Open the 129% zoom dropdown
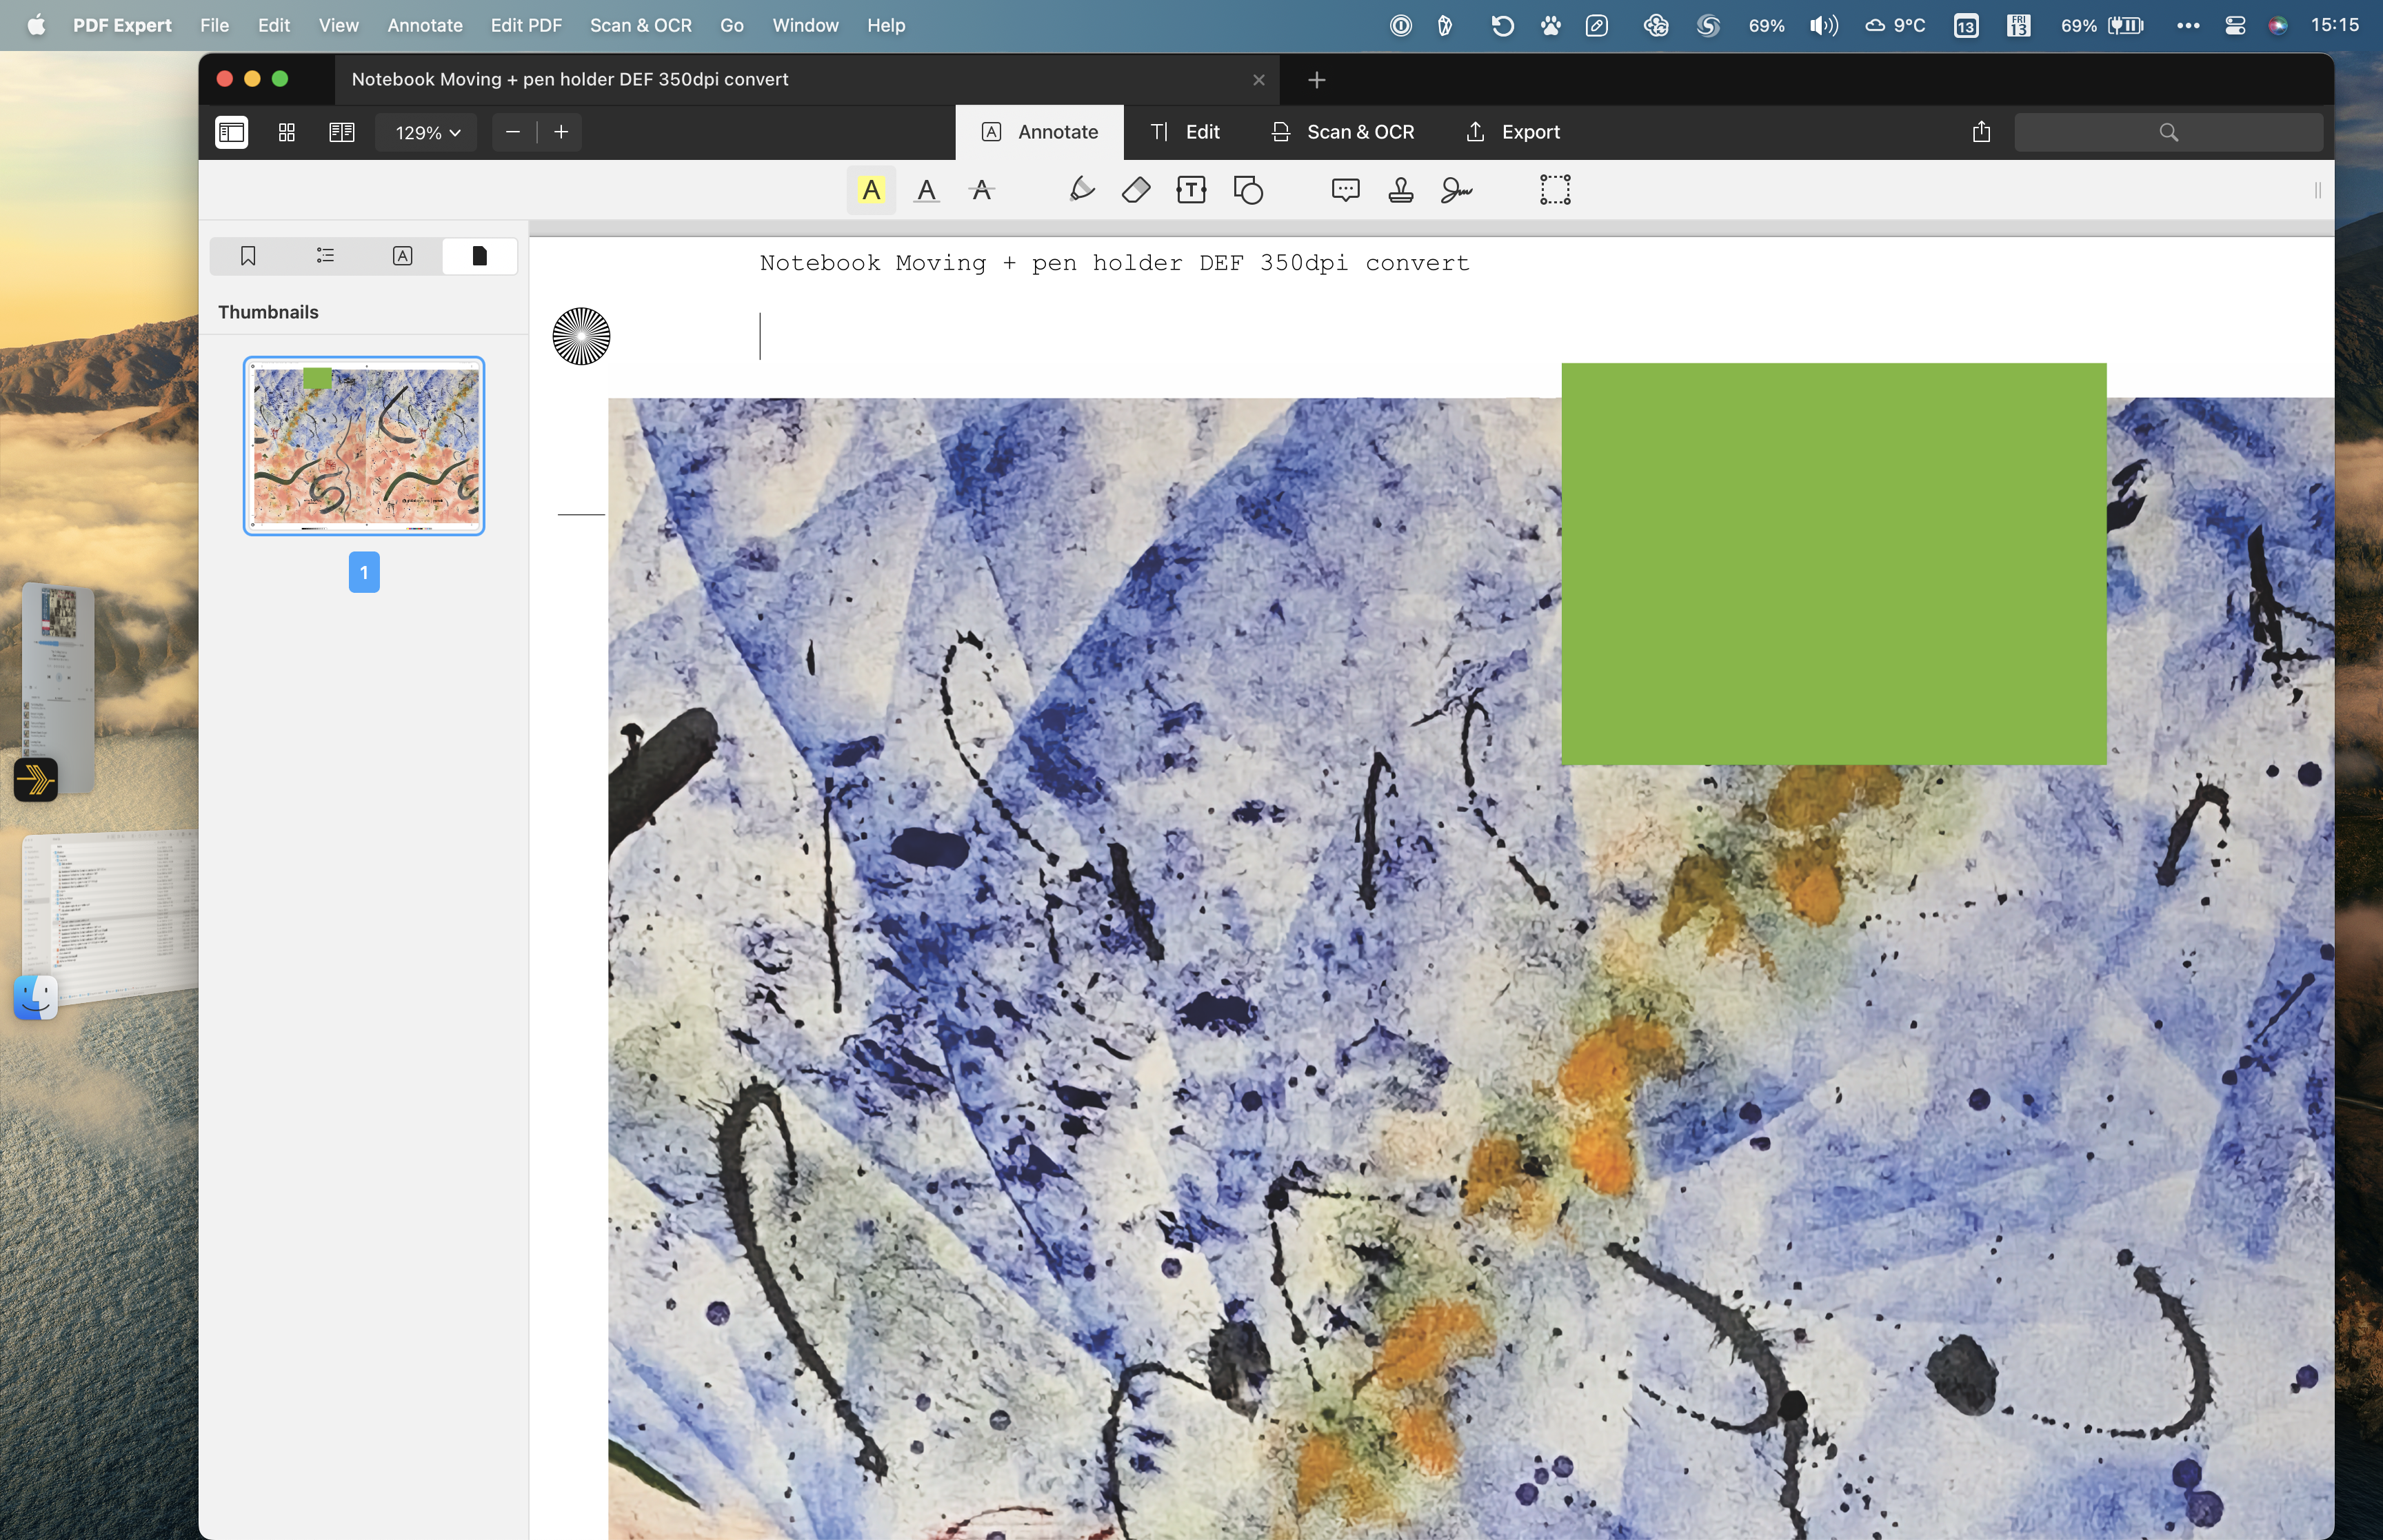The width and height of the screenshot is (2383, 1540). [x=427, y=132]
